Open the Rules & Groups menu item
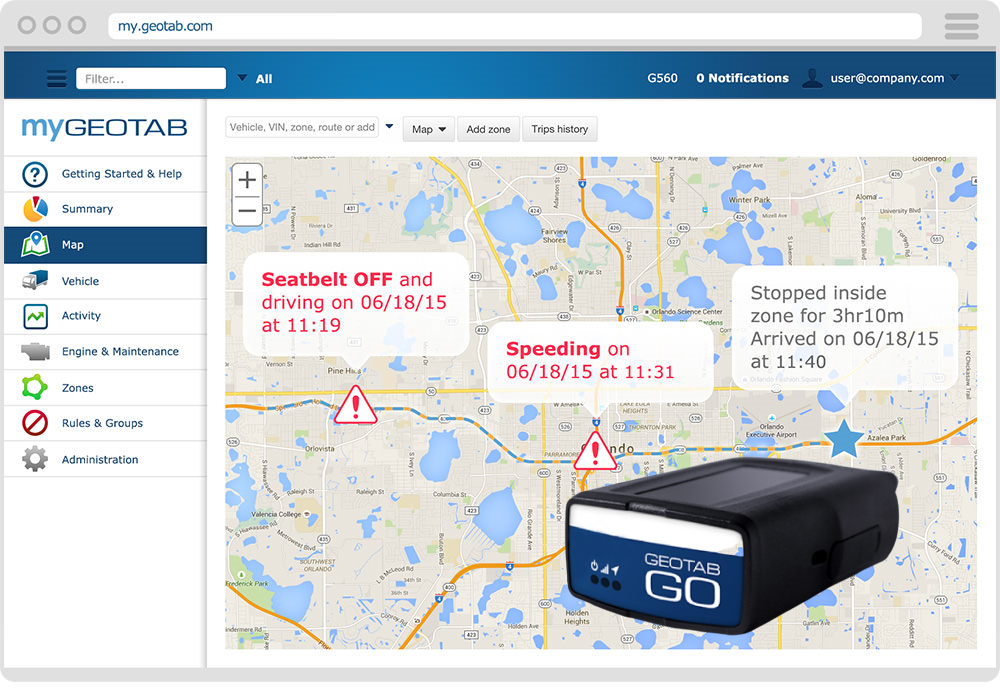 pos(105,423)
